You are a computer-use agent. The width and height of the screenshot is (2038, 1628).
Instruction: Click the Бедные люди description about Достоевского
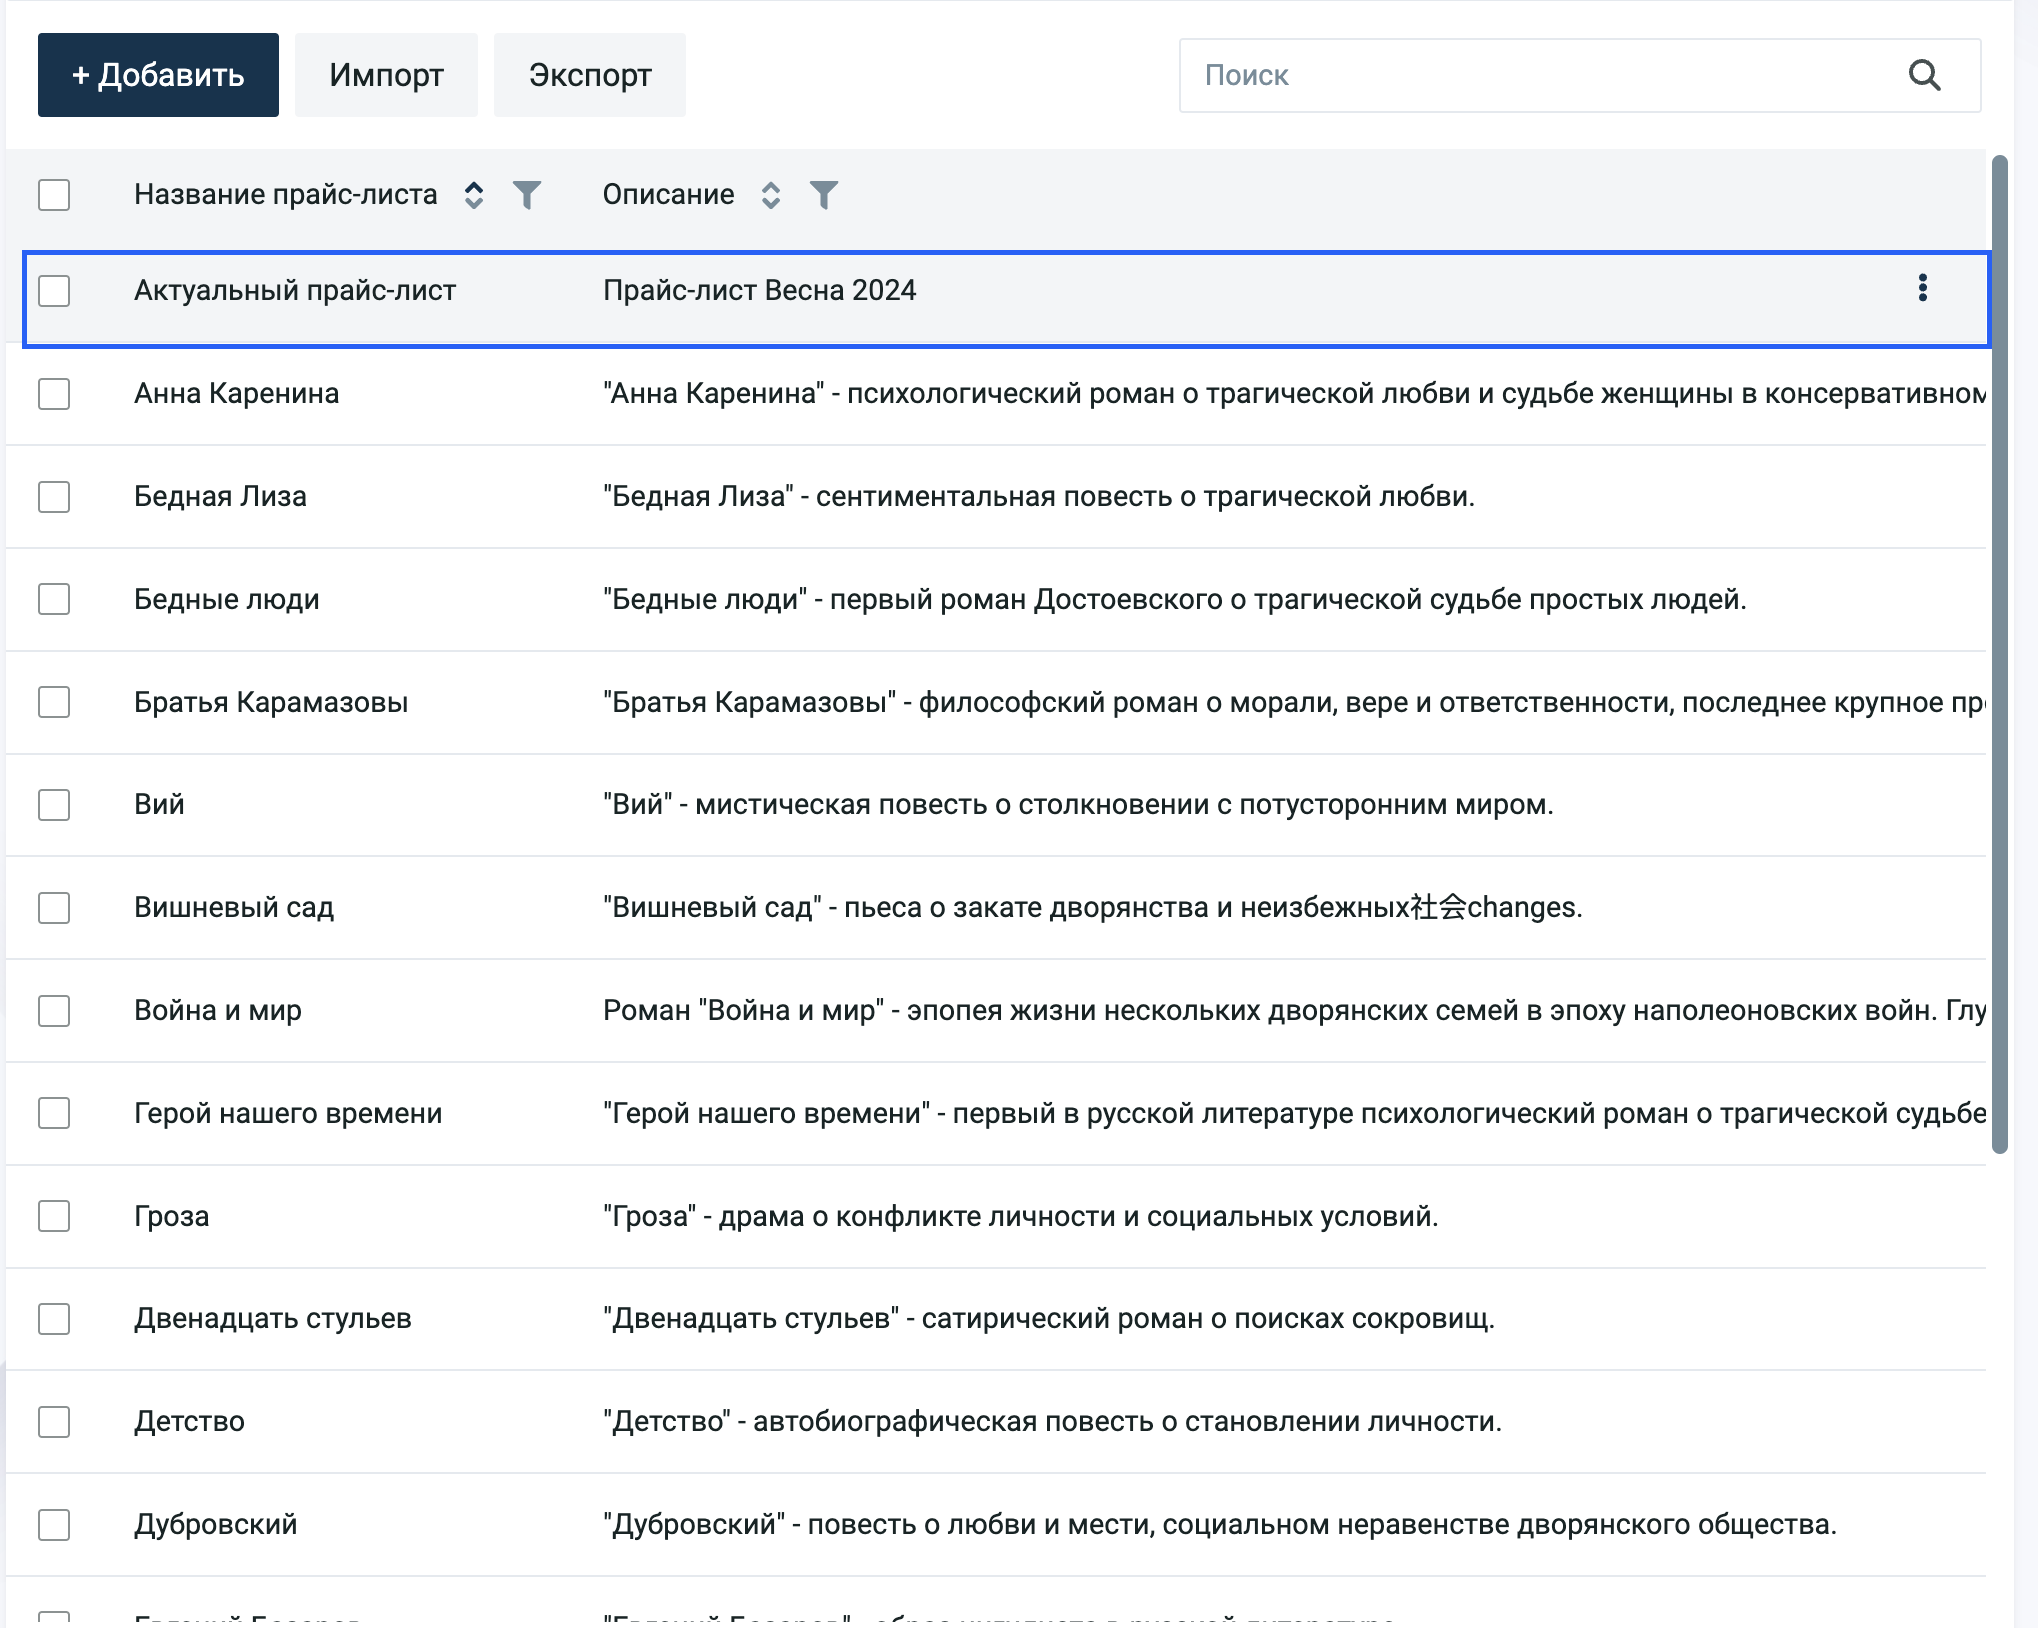coord(1175,599)
